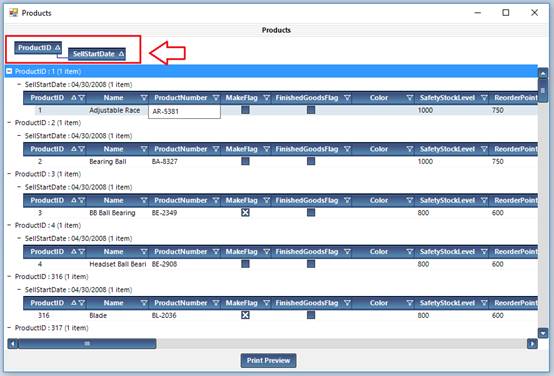Uncheck MakeFlag for BB Ball Bearing

[245, 212]
